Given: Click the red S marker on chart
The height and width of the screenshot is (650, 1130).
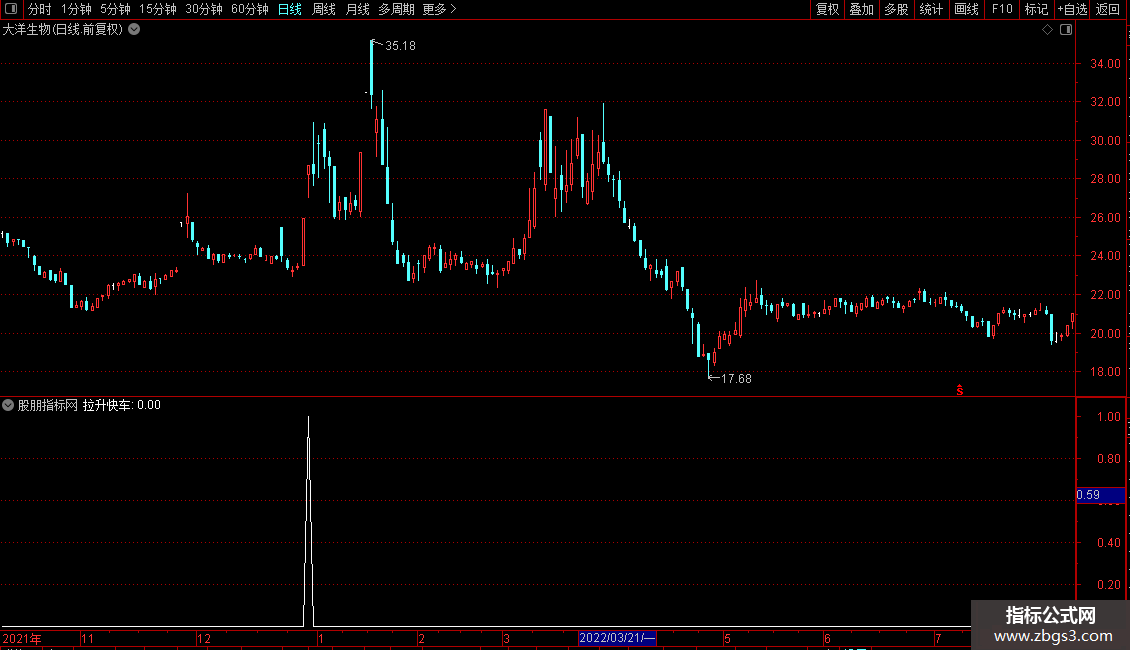Looking at the screenshot, I should pos(960,390).
